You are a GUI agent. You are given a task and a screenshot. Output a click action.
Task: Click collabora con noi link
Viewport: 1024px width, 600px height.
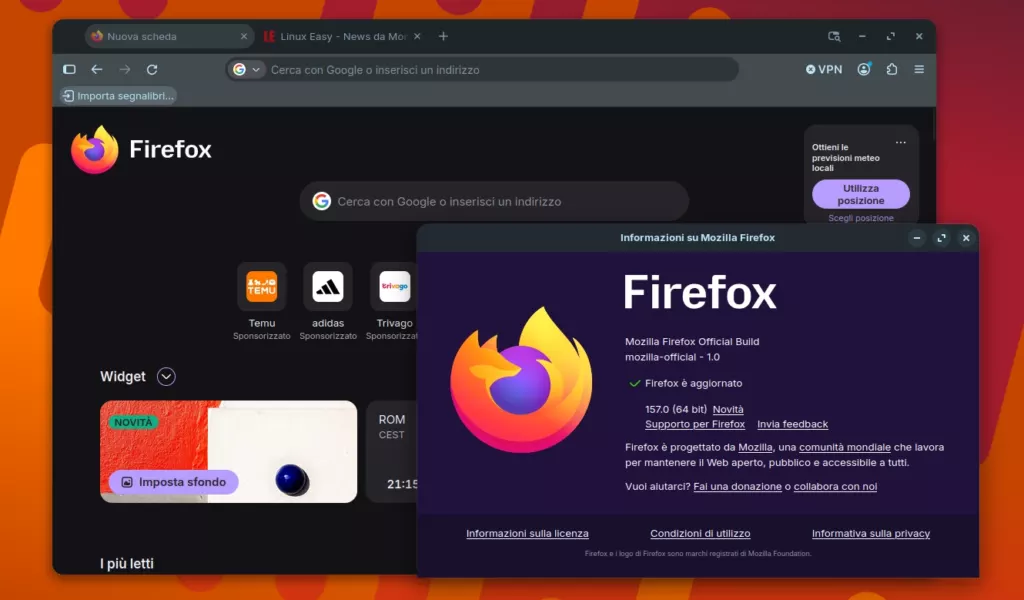tap(835, 486)
